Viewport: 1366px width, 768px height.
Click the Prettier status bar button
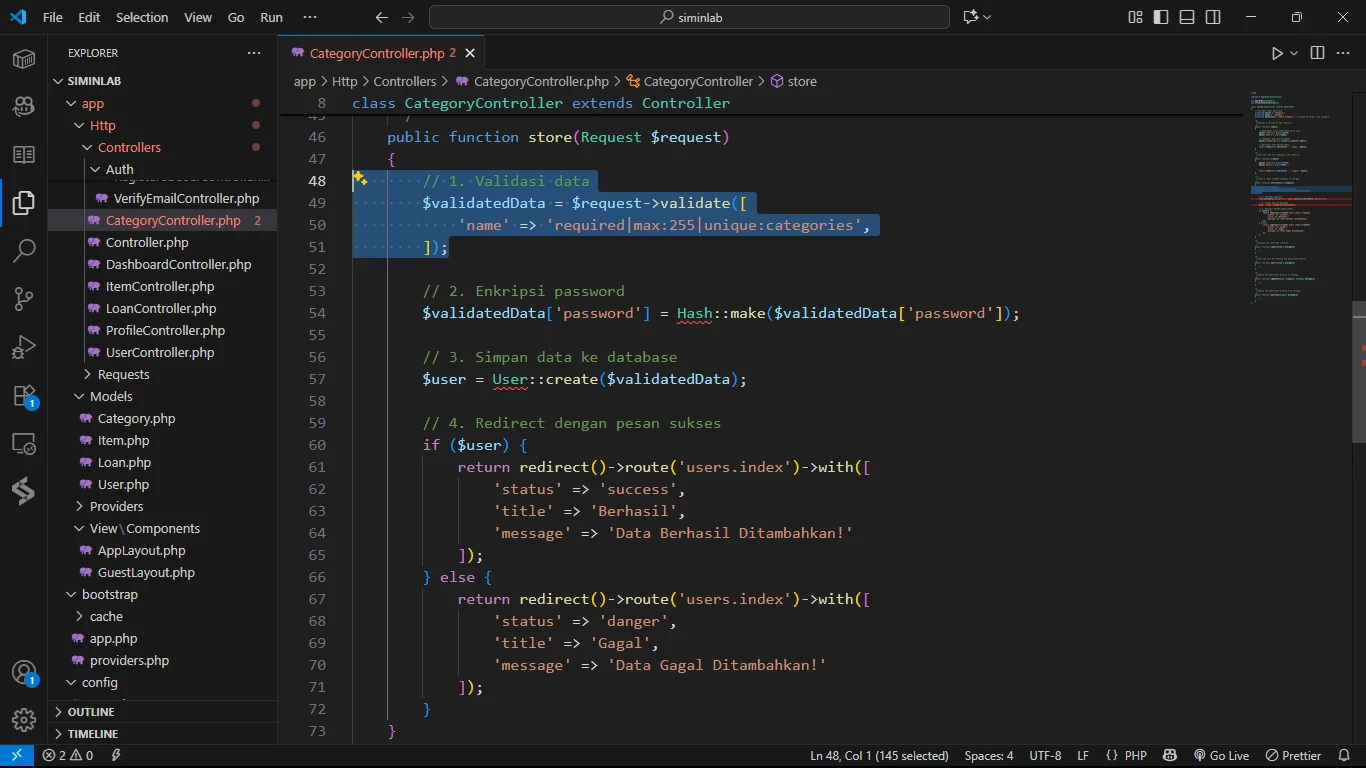point(1294,756)
